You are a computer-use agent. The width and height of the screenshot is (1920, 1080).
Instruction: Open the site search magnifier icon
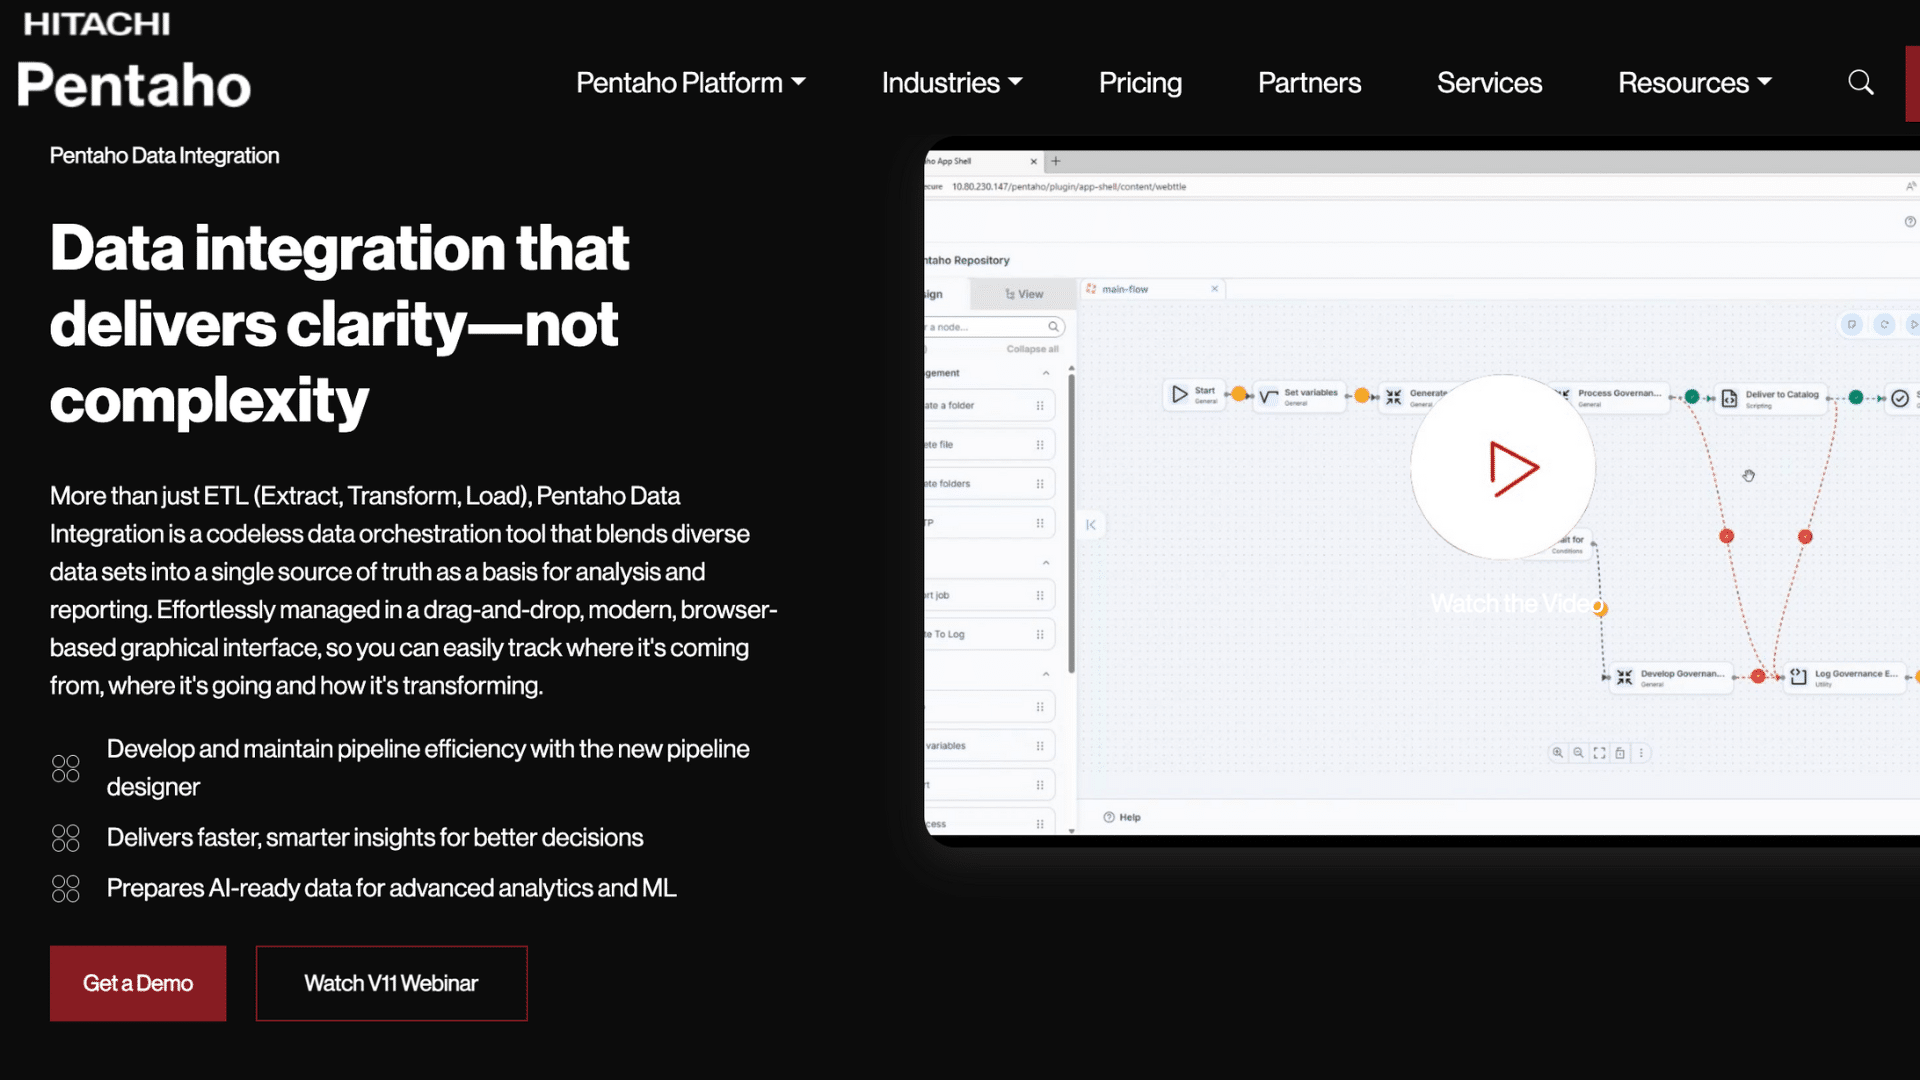(x=1860, y=82)
